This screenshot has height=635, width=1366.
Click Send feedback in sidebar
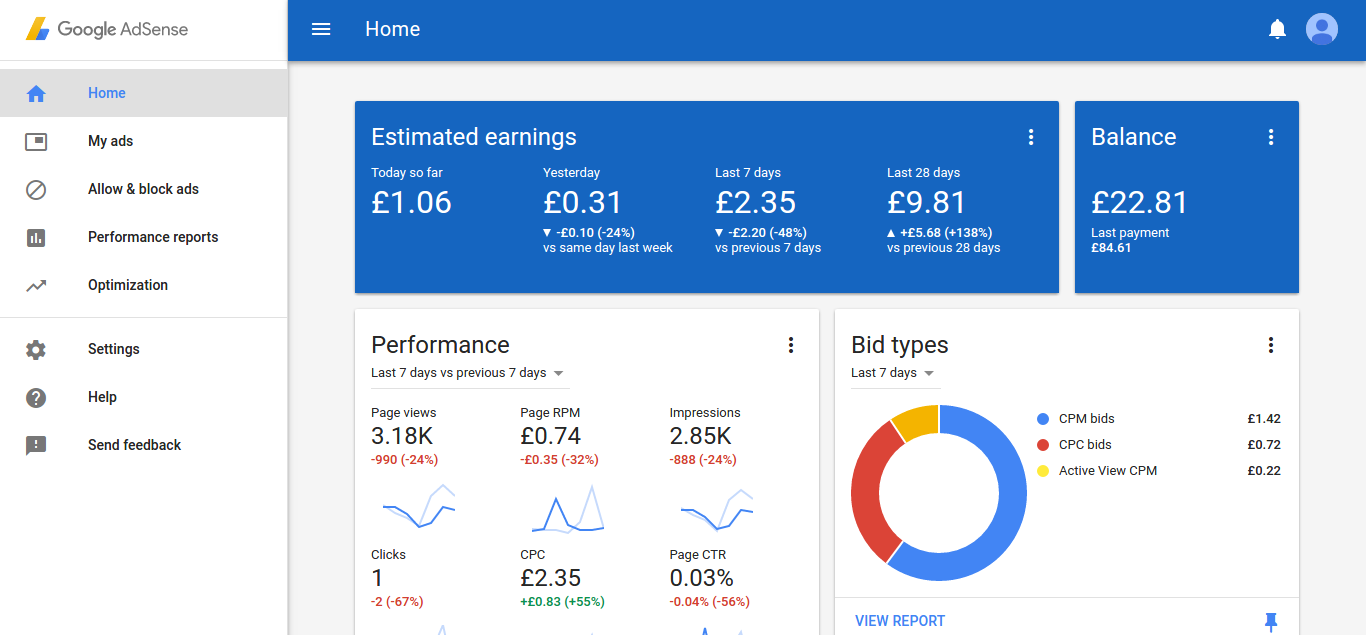tap(134, 445)
